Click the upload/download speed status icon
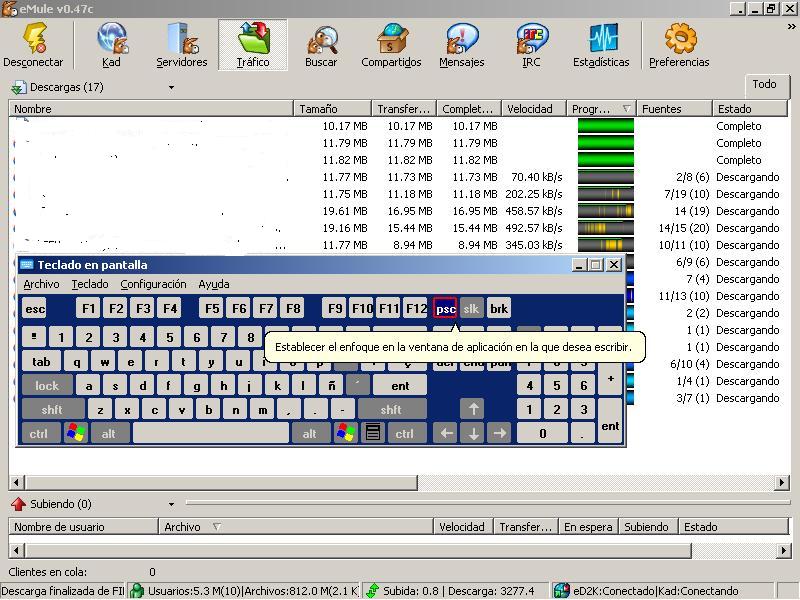The height and width of the screenshot is (600, 800). click(x=372, y=591)
